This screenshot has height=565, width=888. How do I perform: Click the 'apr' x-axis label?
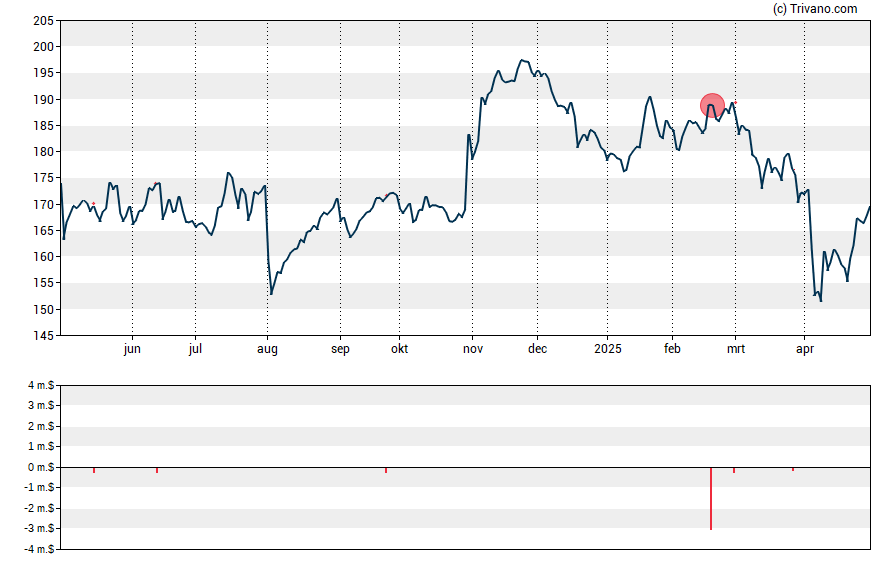click(805, 349)
